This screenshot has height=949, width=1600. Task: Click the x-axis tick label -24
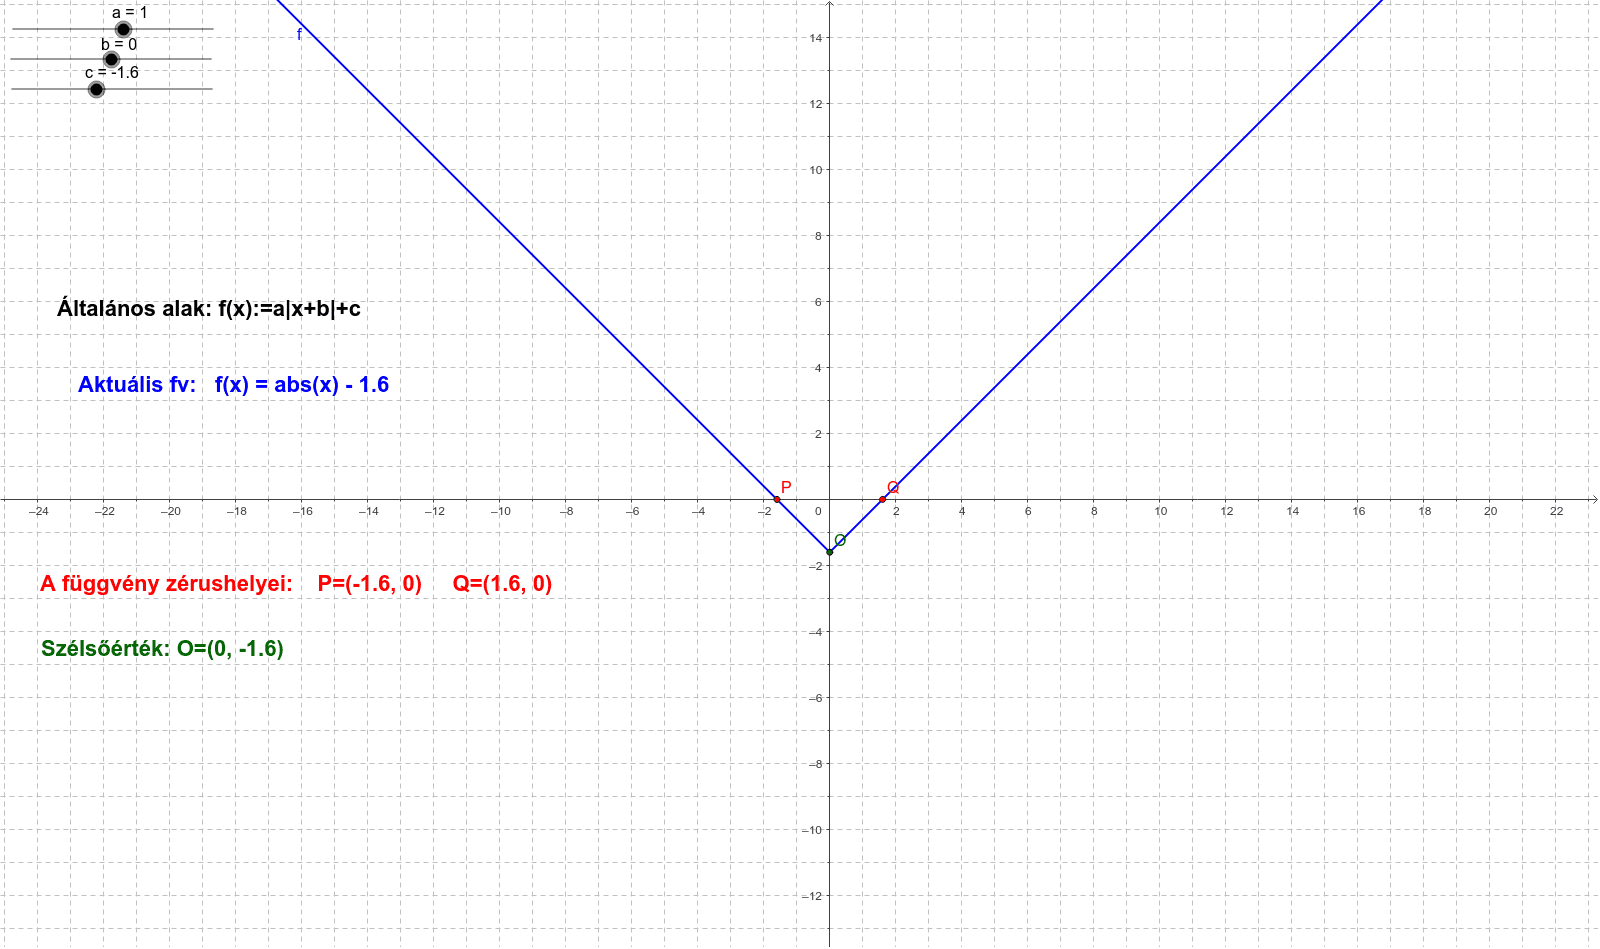click(38, 511)
